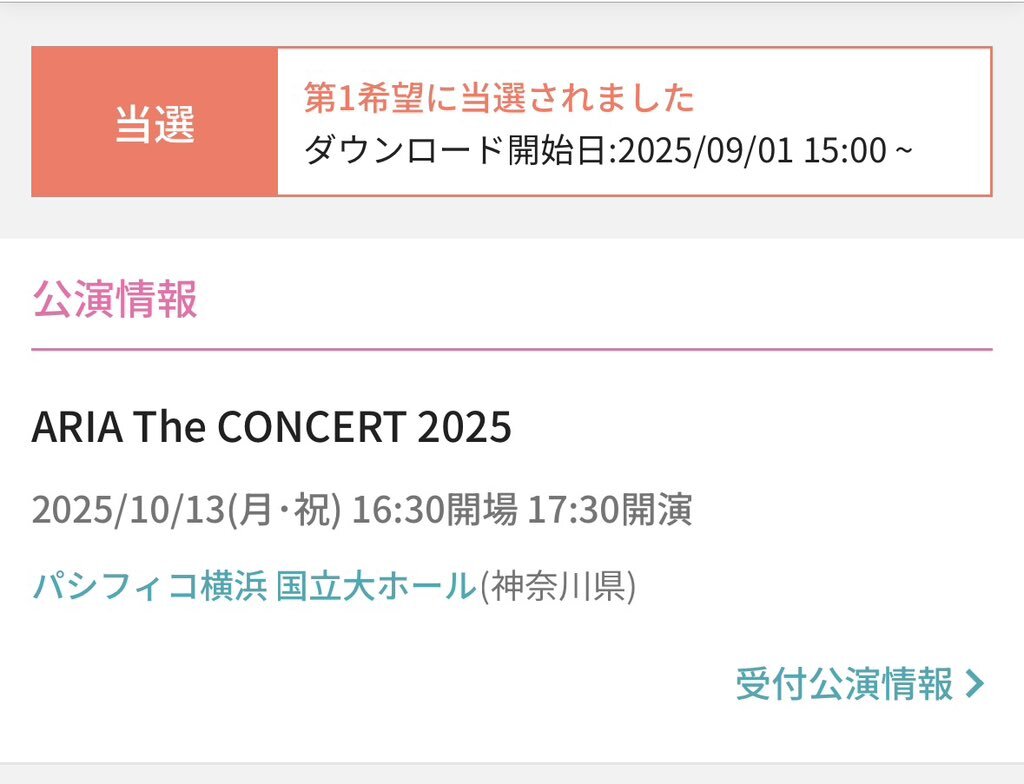Click the 17:30開演 start time text

[x=609, y=510]
